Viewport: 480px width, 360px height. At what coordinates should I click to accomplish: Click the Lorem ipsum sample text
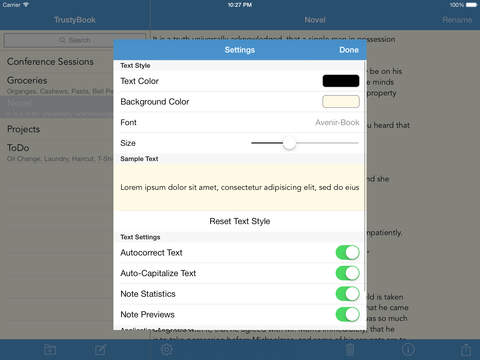tap(240, 188)
